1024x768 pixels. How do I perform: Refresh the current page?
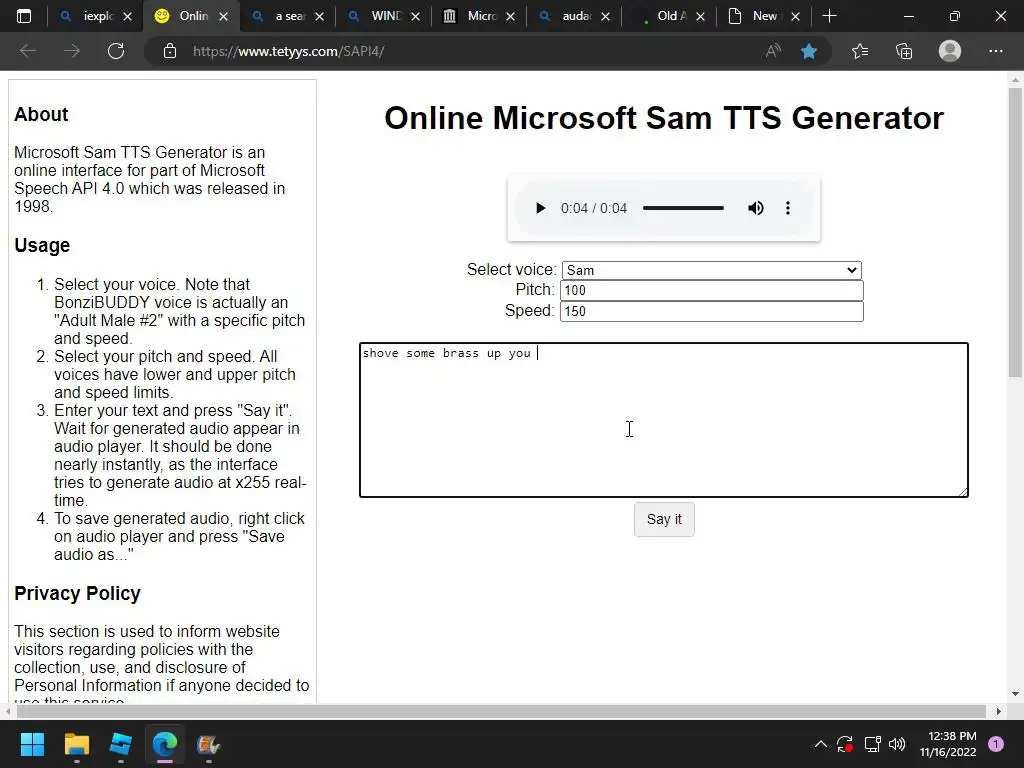[x=116, y=51]
